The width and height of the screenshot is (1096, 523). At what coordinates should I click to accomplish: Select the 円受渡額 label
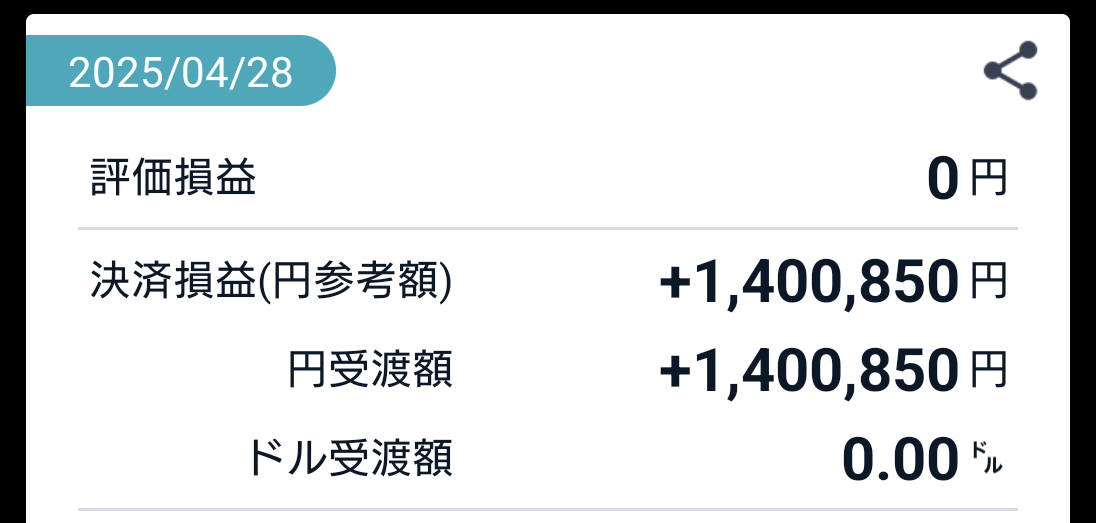click(370, 371)
